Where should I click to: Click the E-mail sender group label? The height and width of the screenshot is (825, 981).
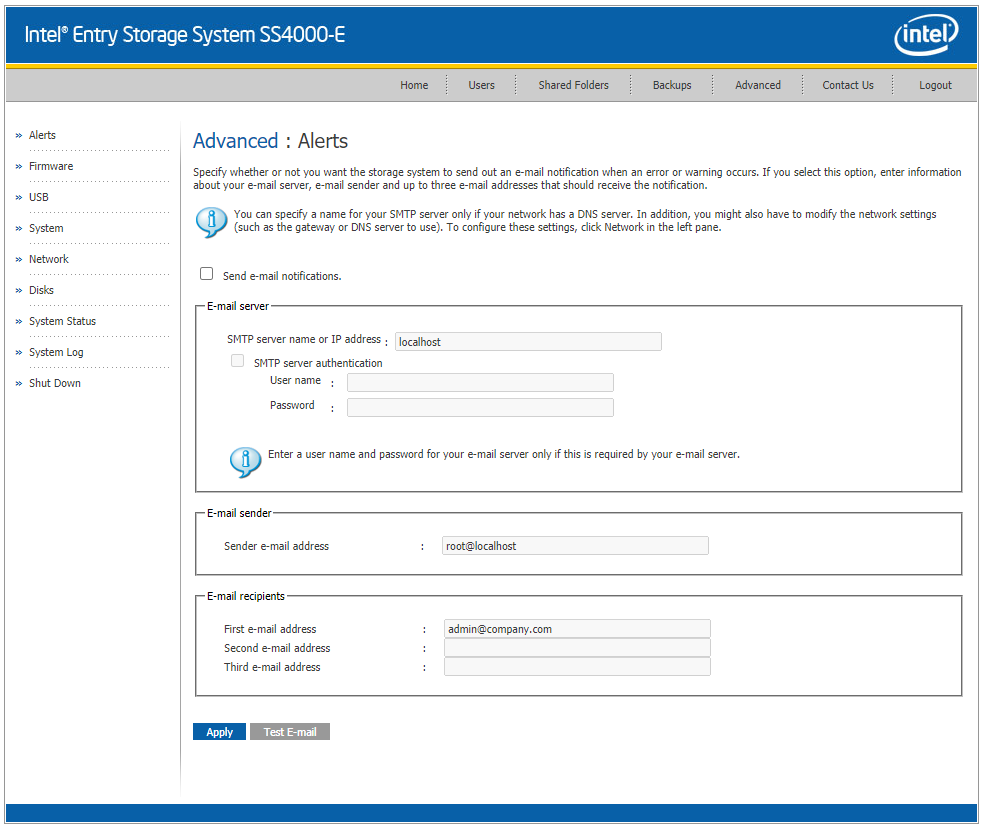pyautogui.click(x=239, y=513)
